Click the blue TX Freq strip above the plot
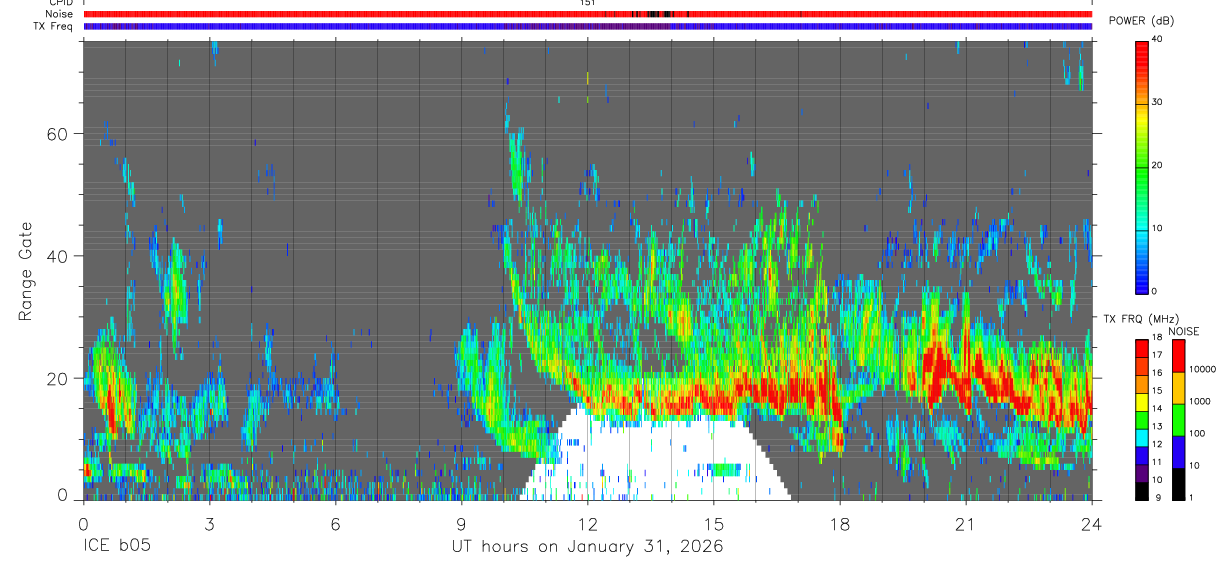 tap(587, 26)
